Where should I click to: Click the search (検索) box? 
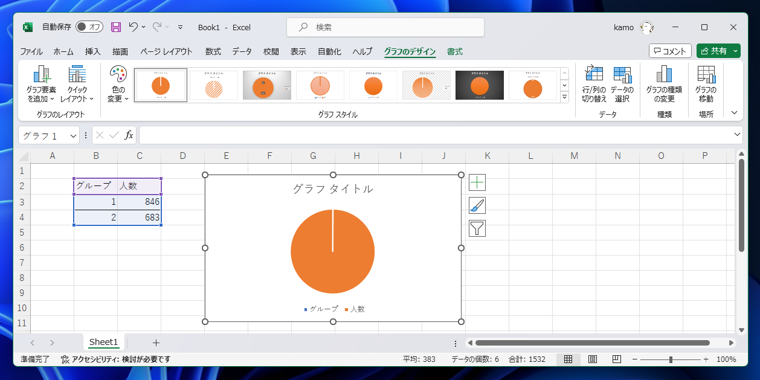[x=385, y=28]
